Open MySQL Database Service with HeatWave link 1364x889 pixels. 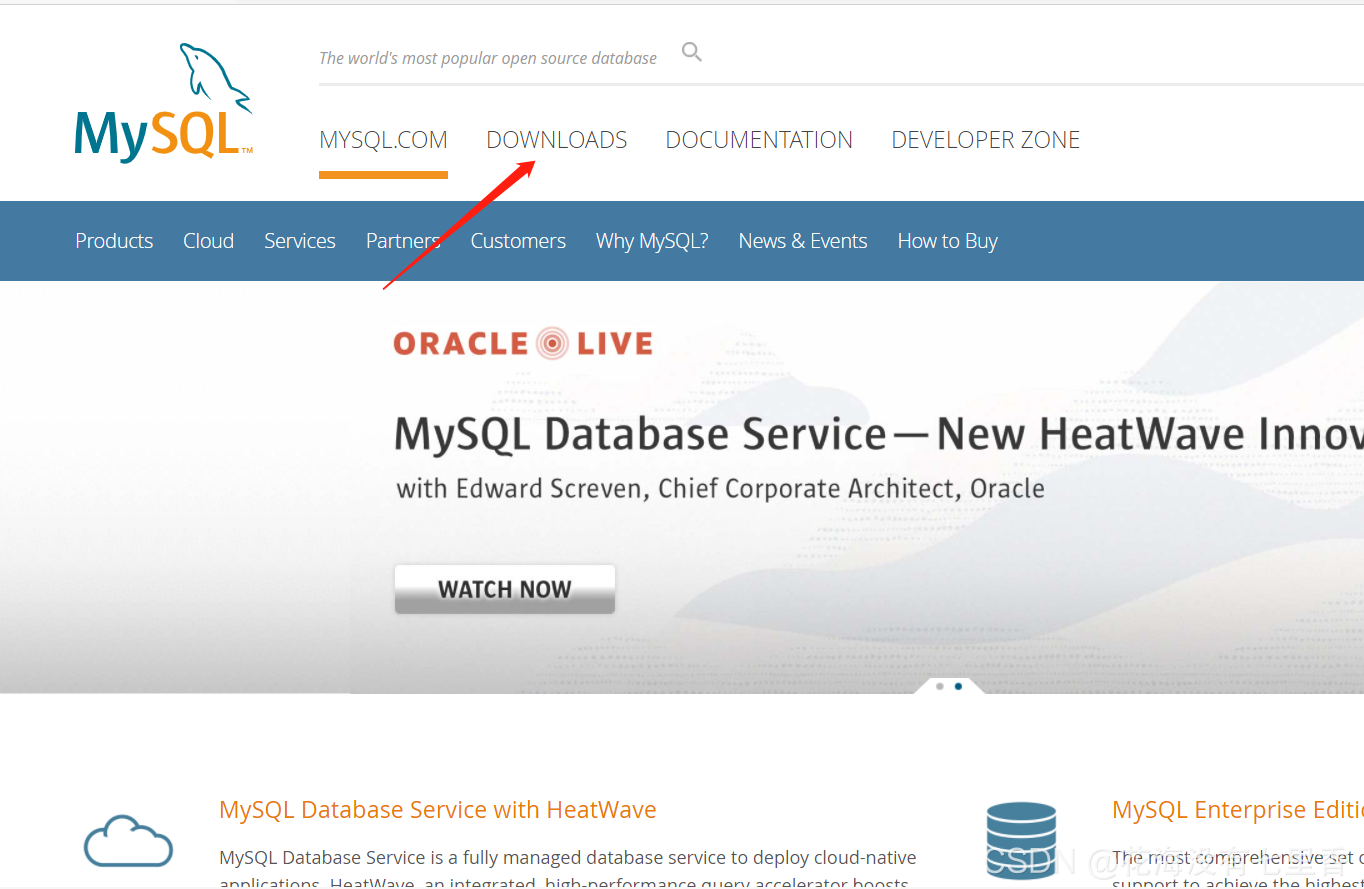tap(438, 810)
